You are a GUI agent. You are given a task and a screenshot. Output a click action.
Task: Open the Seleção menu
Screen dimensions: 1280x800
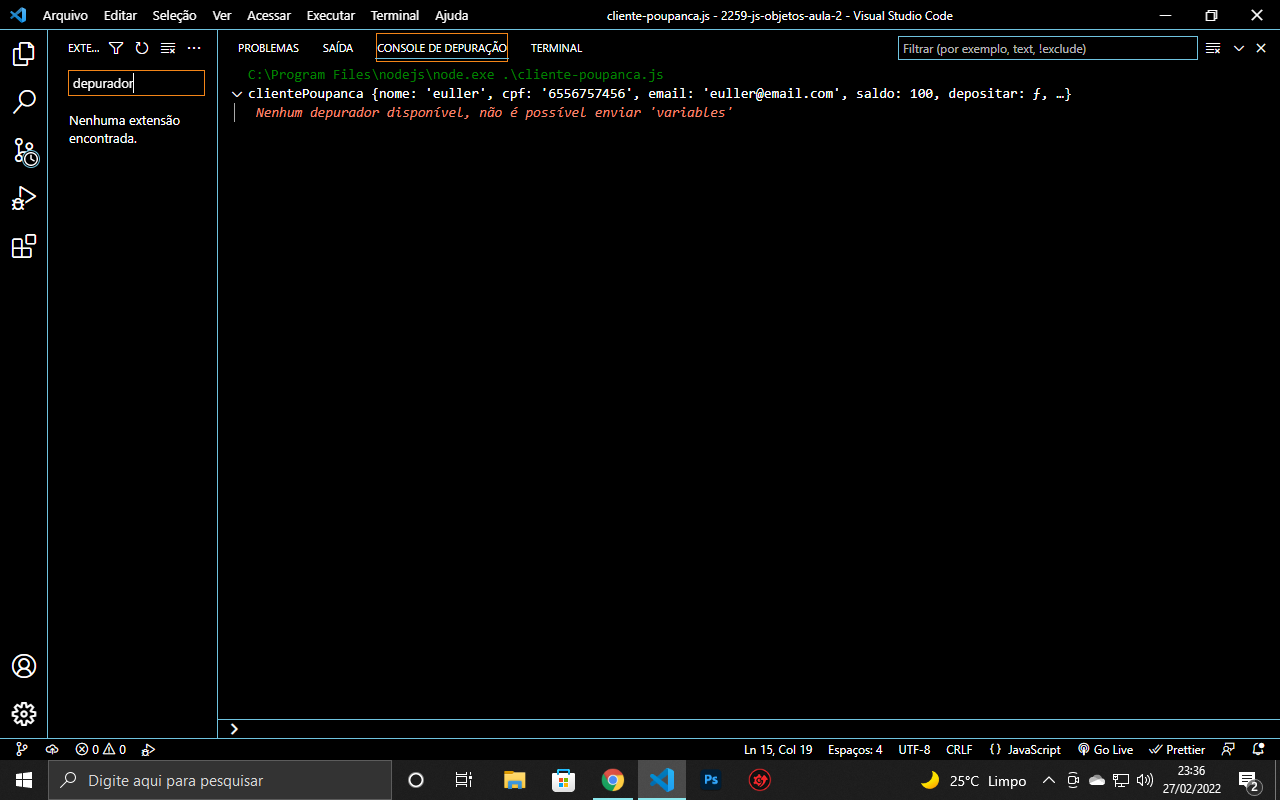point(174,15)
